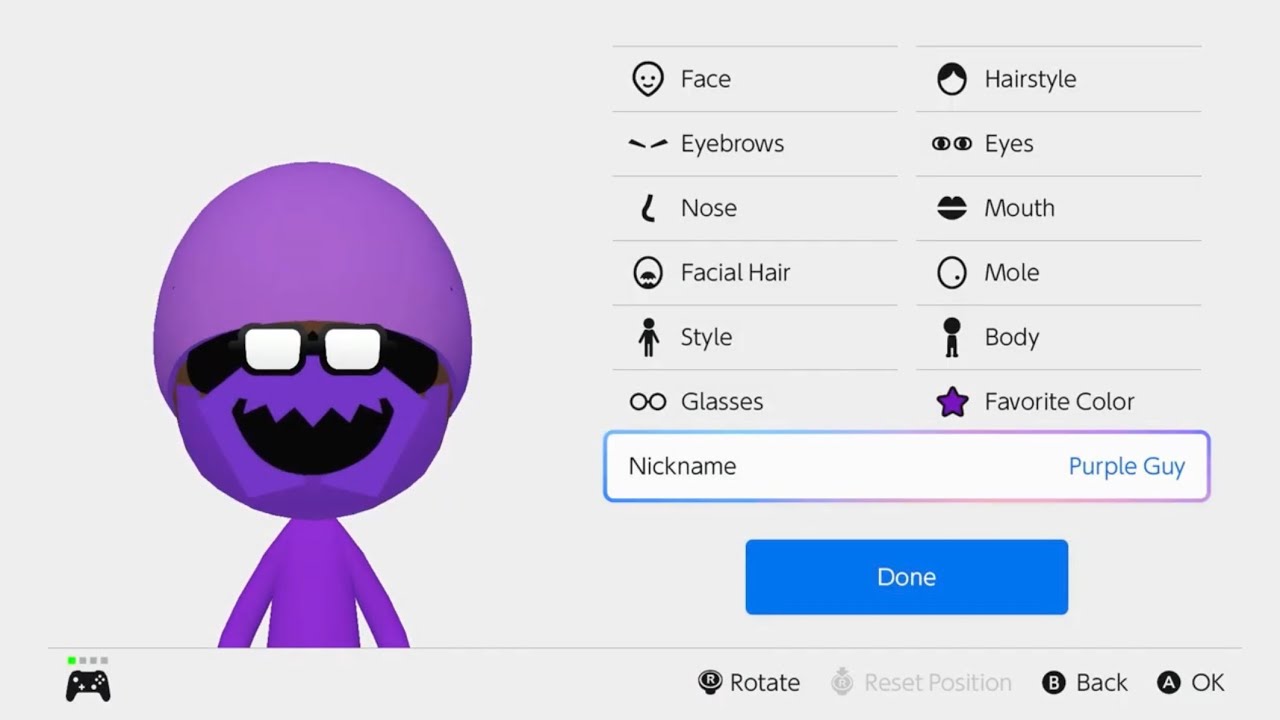Click the Eyebrows icon
The width and height of the screenshot is (1280, 720).
648,144
